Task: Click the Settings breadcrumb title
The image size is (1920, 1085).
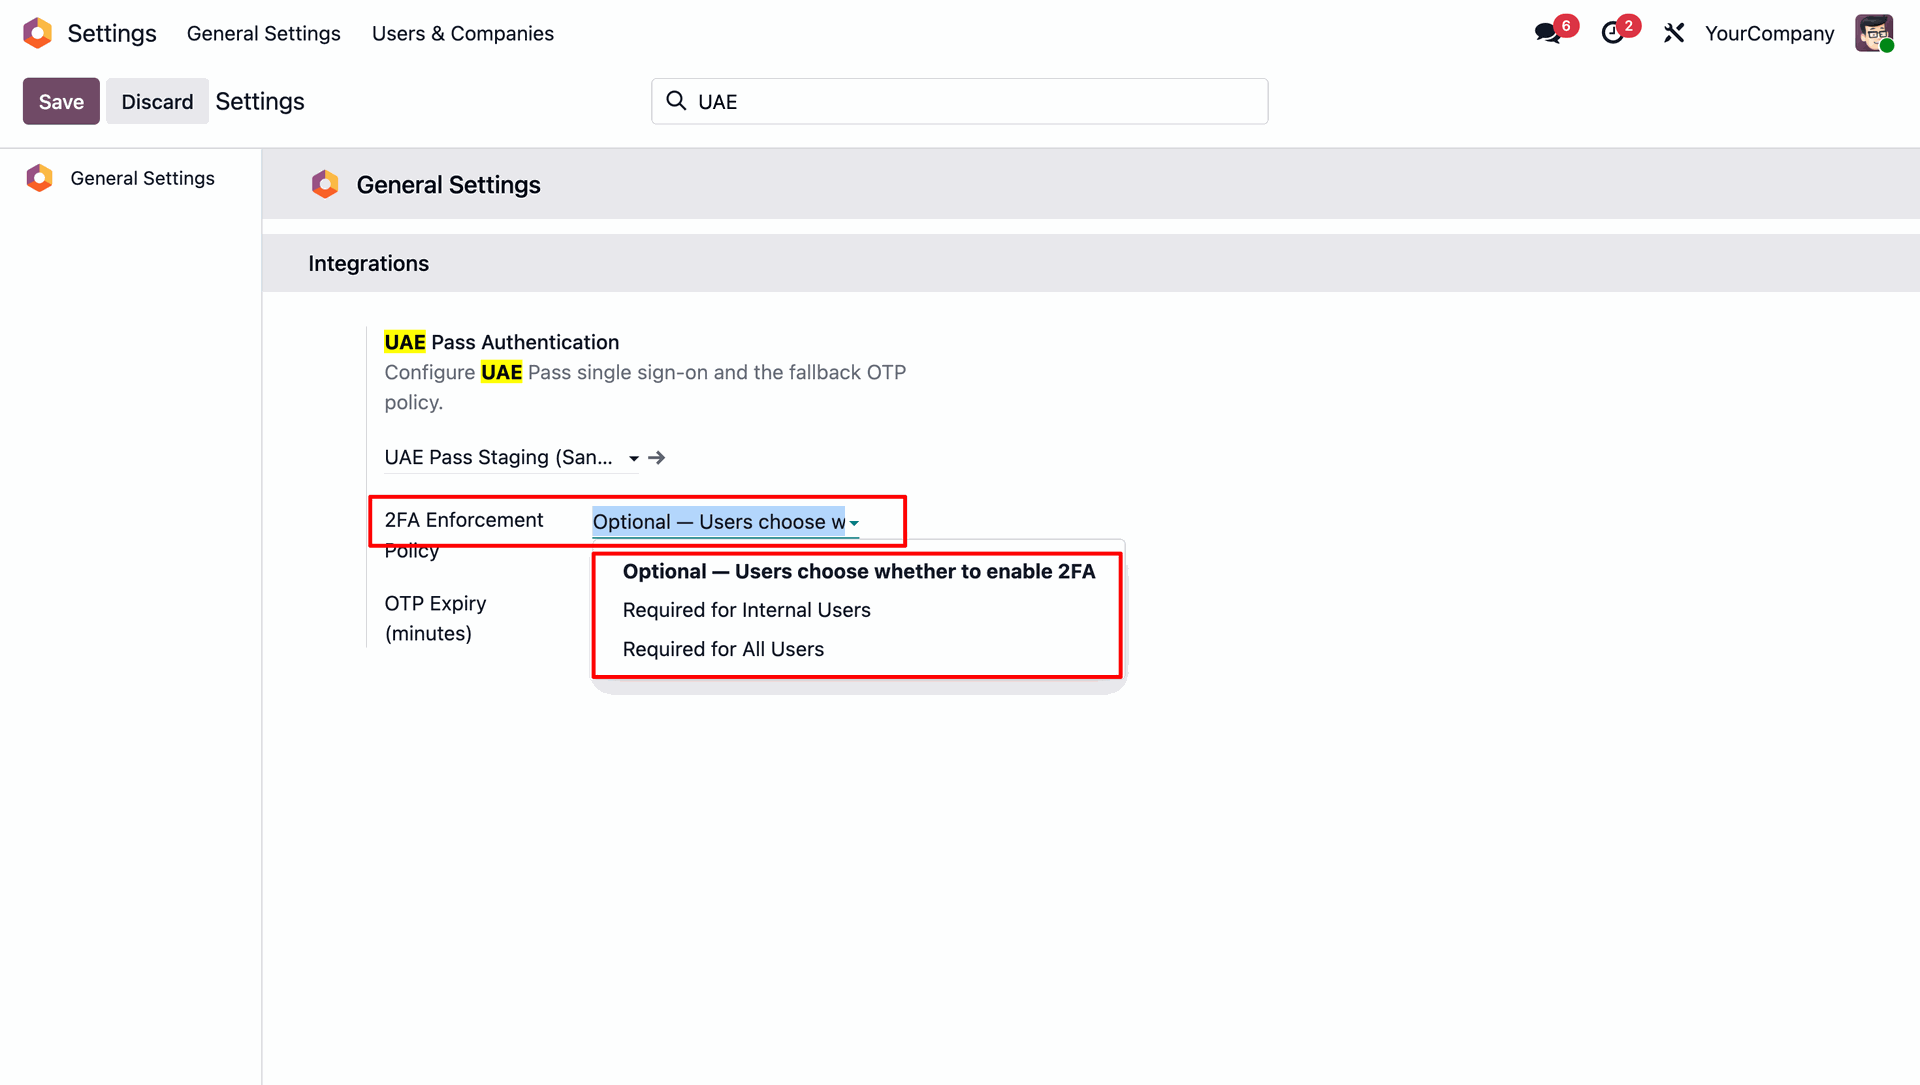Action: pyautogui.click(x=260, y=101)
